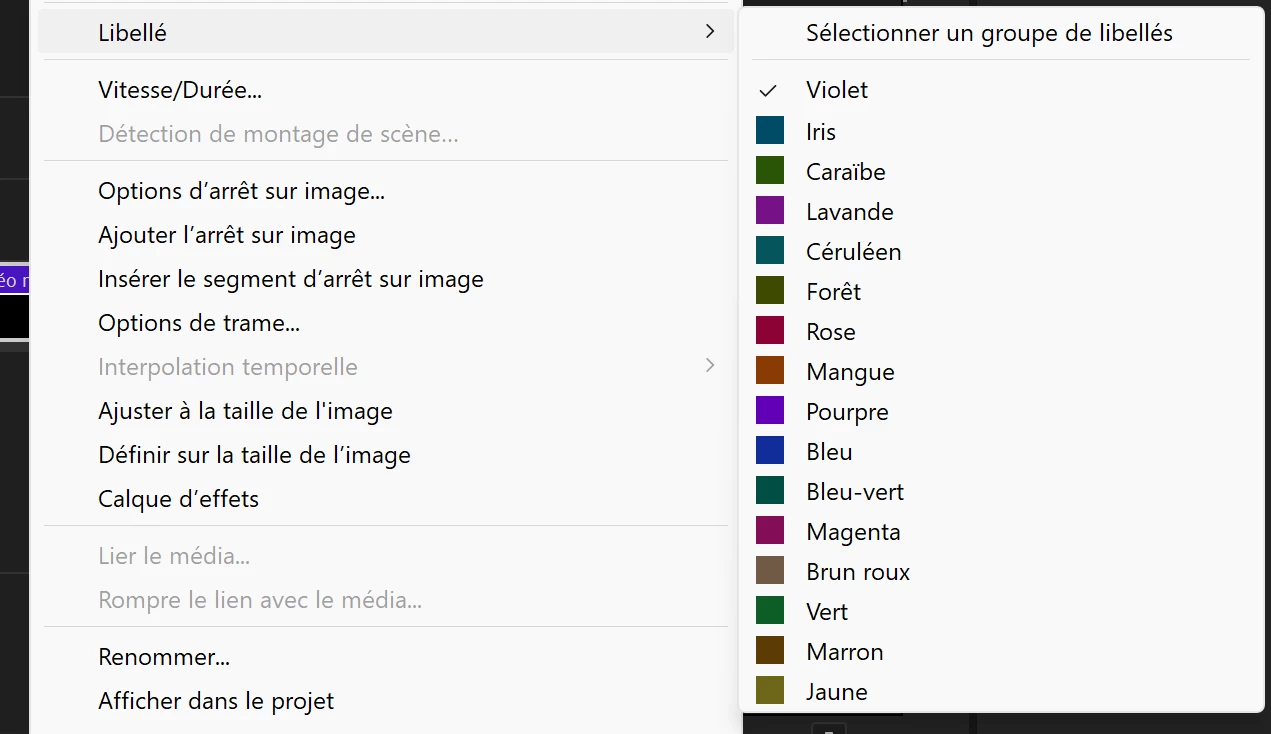
Task: Select the Jaune label text
Action: (x=837, y=691)
